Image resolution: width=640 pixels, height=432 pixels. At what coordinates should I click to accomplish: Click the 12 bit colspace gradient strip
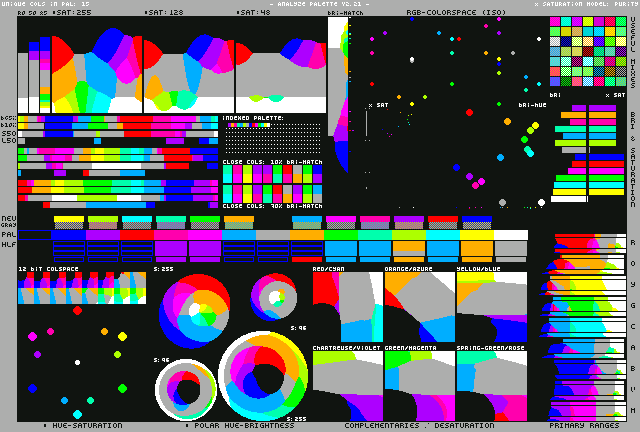82,289
